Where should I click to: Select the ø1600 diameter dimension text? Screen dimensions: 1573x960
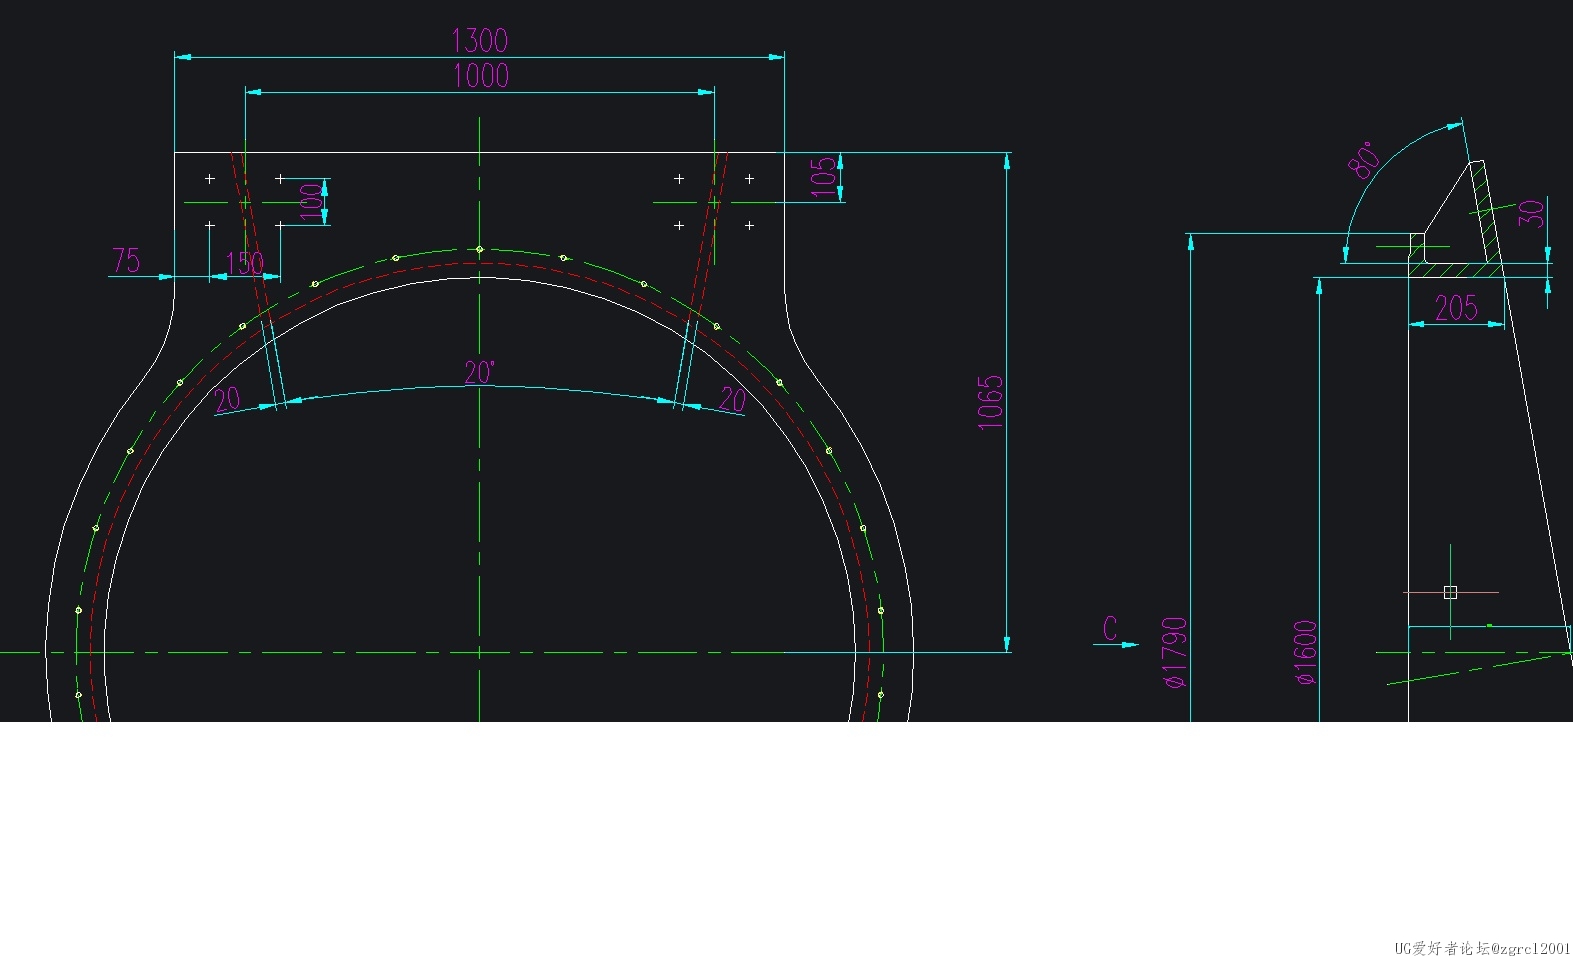[1305, 653]
